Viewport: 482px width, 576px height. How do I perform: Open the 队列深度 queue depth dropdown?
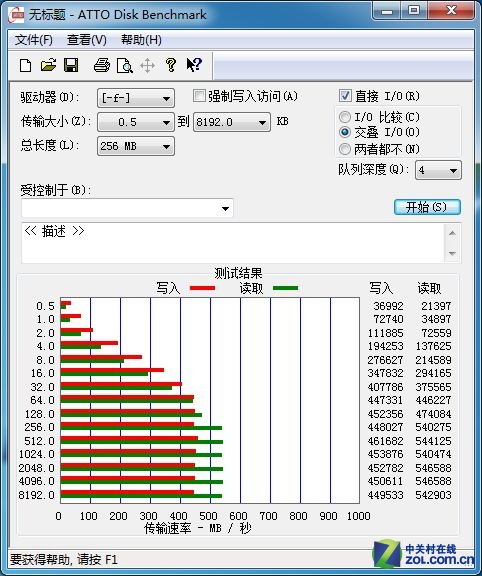[x=438, y=170]
